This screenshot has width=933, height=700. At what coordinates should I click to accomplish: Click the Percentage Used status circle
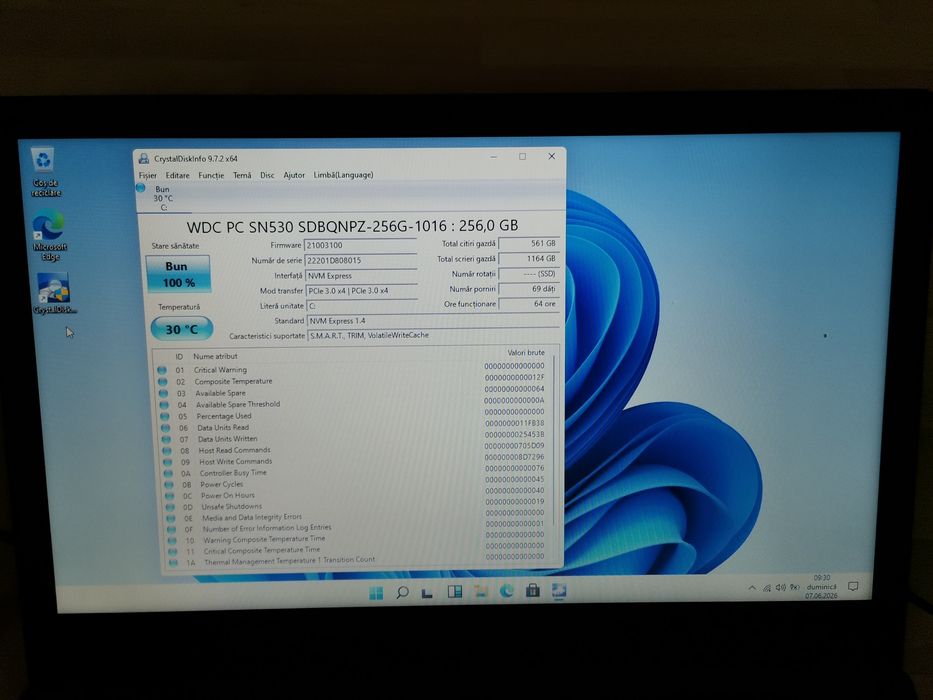pos(165,416)
